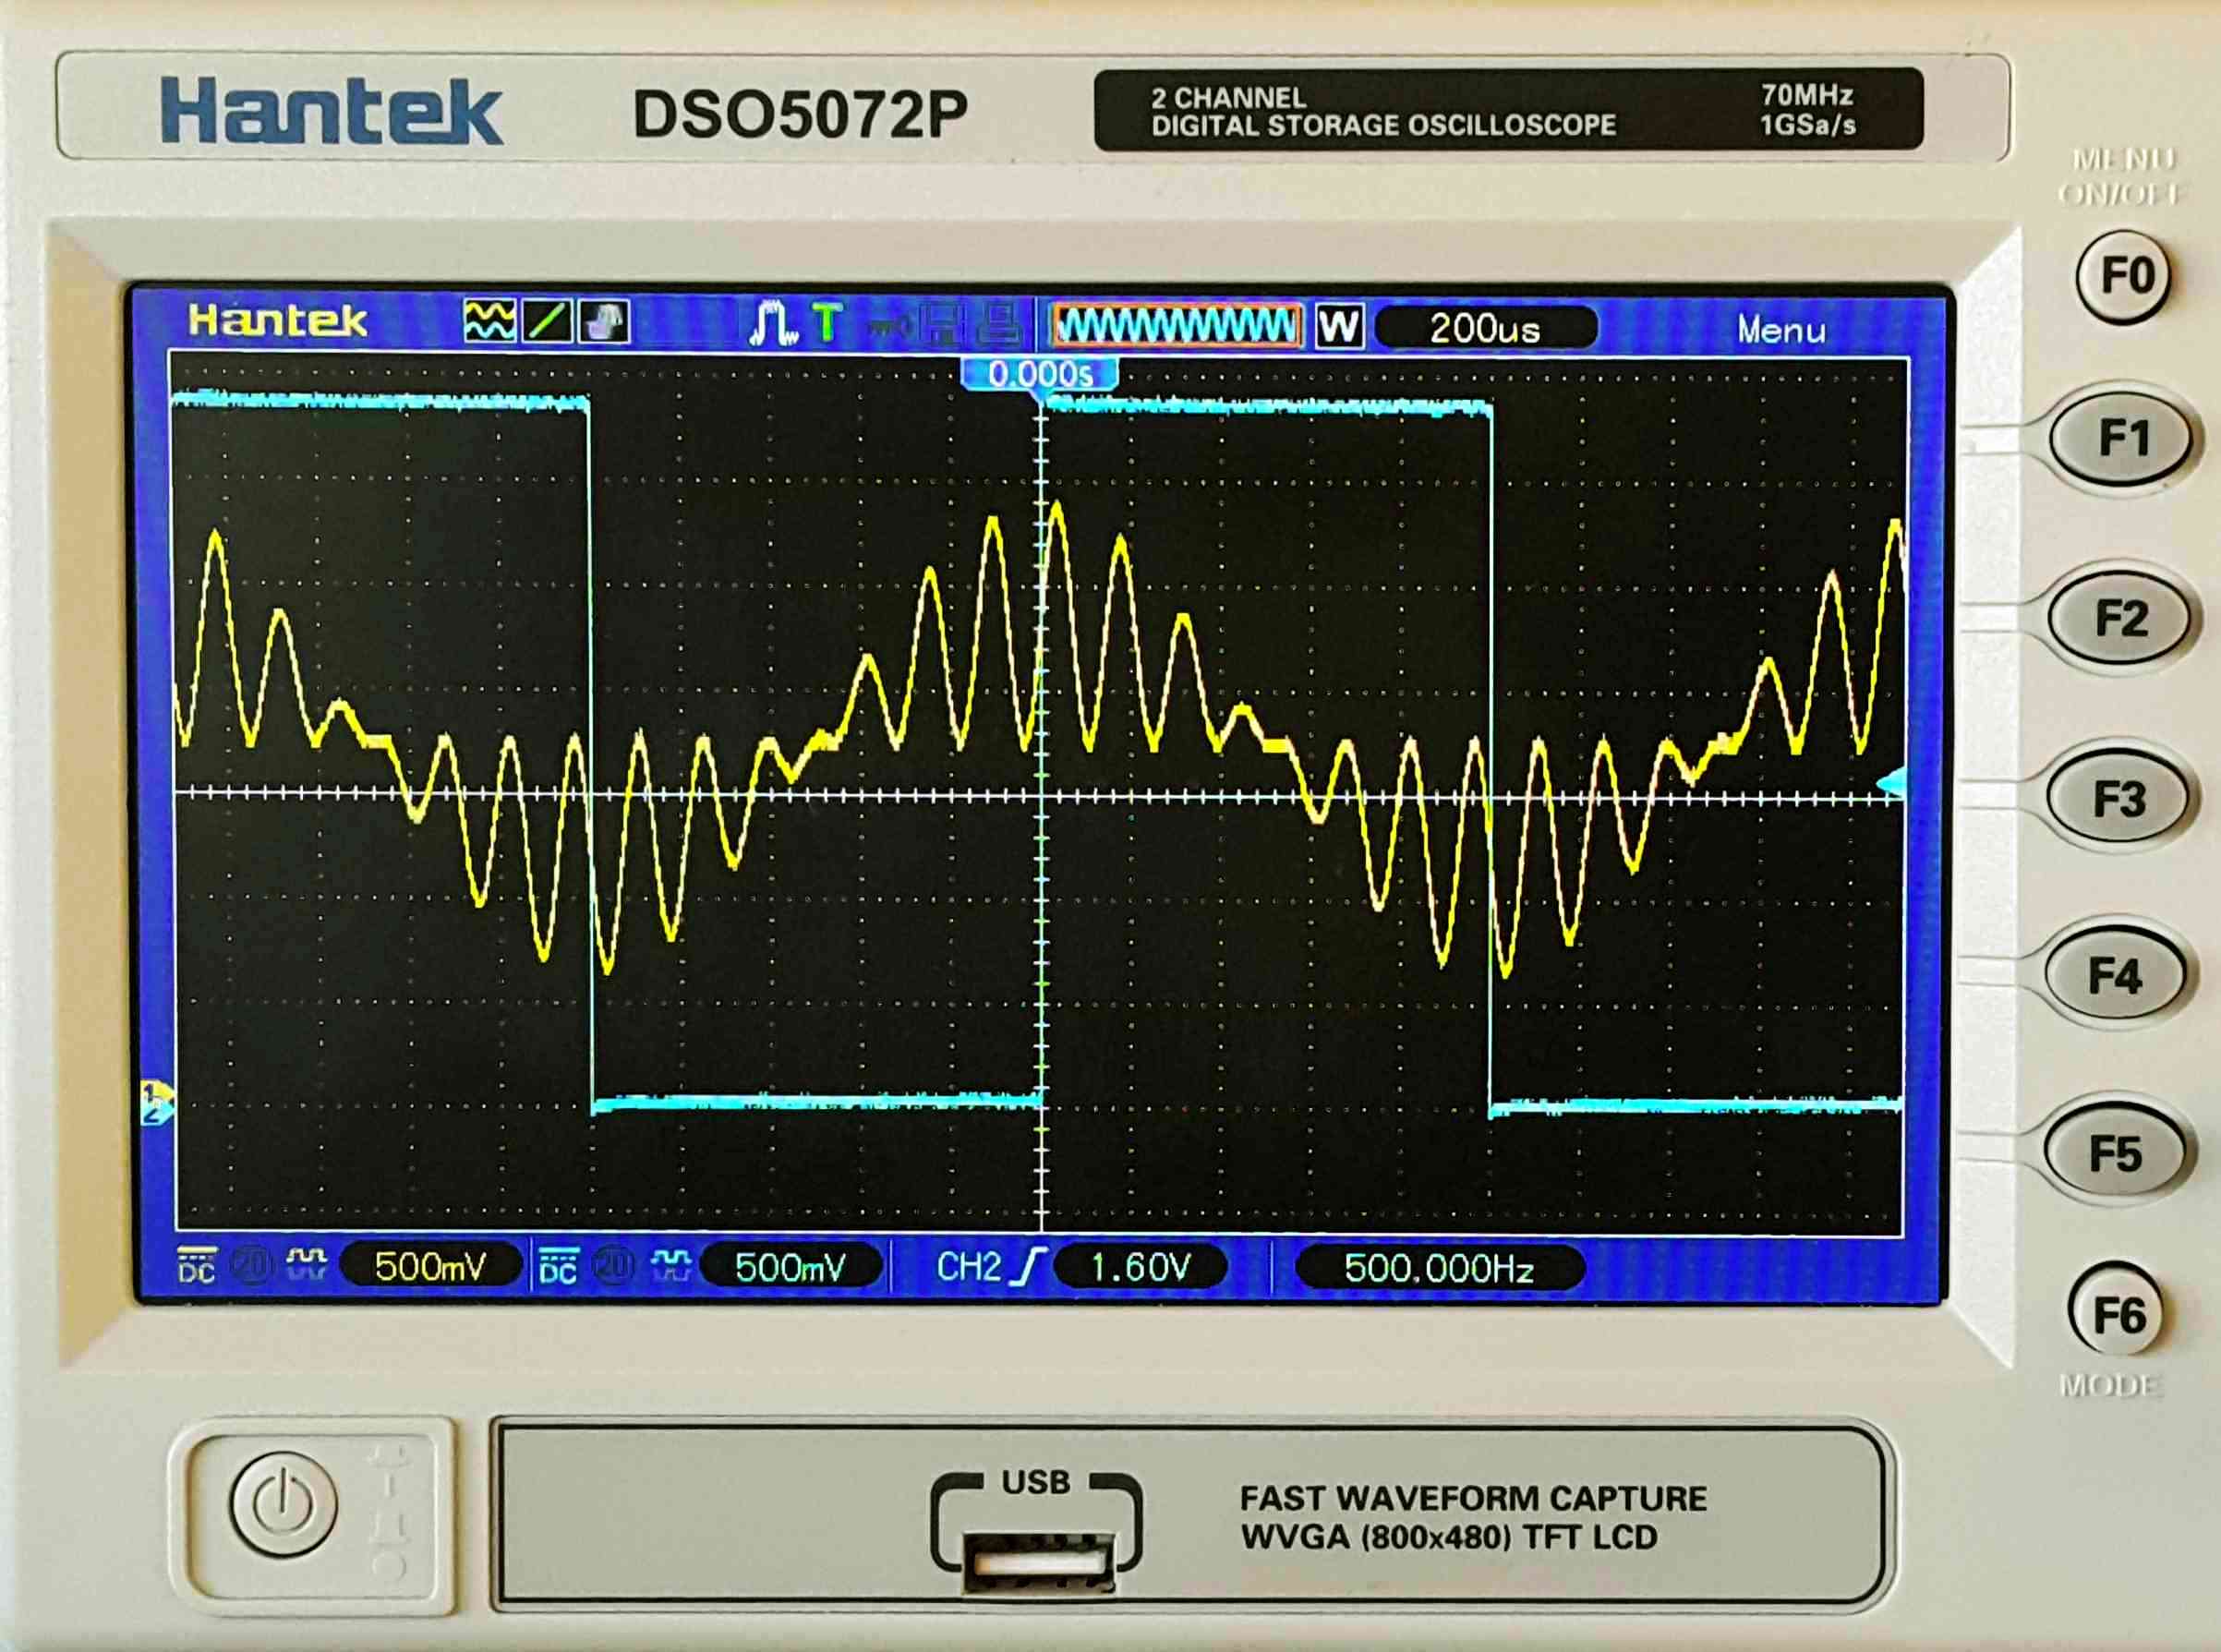This screenshot has height=1652, width=2221.
Task: Click the rising-edge pulse trigger icon
Action: (772, 323)
